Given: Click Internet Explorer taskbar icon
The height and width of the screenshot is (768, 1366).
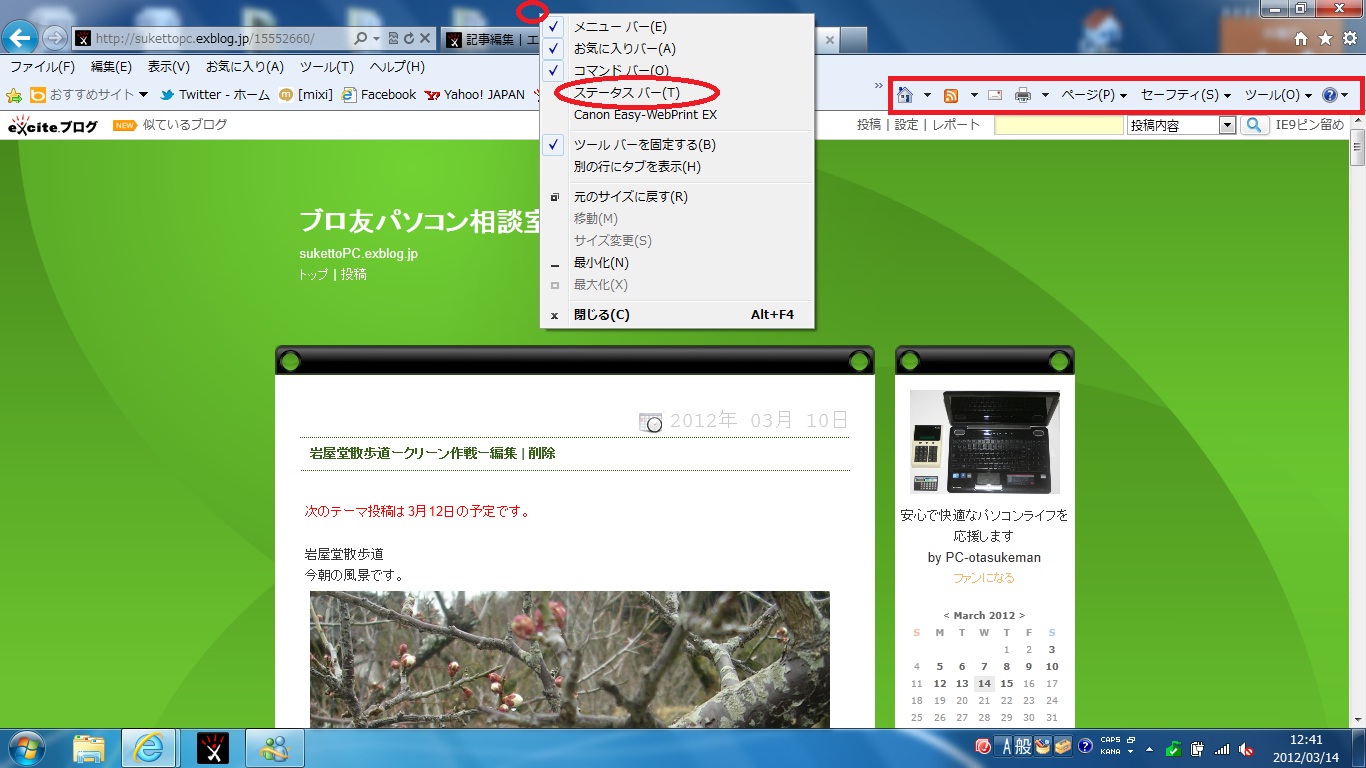Looking at the screenshot, I should tap(148, 747).
